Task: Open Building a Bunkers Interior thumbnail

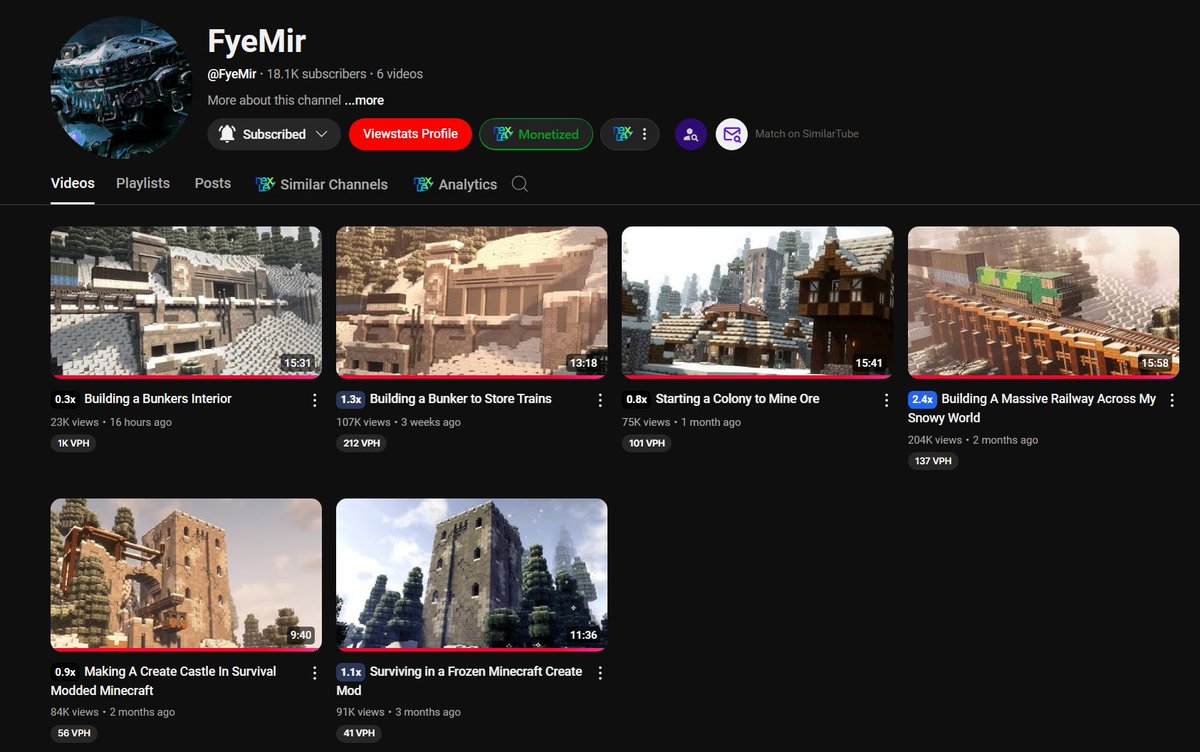Action: click(186, 302)
